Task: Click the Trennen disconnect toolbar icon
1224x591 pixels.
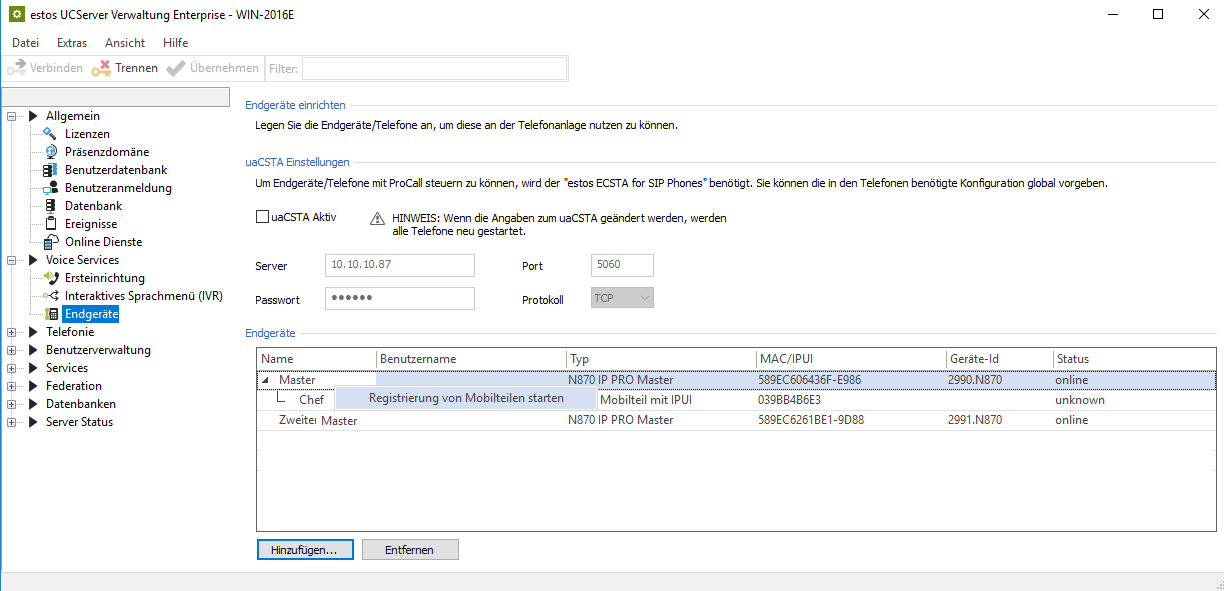Action: [x=101, y=68]
